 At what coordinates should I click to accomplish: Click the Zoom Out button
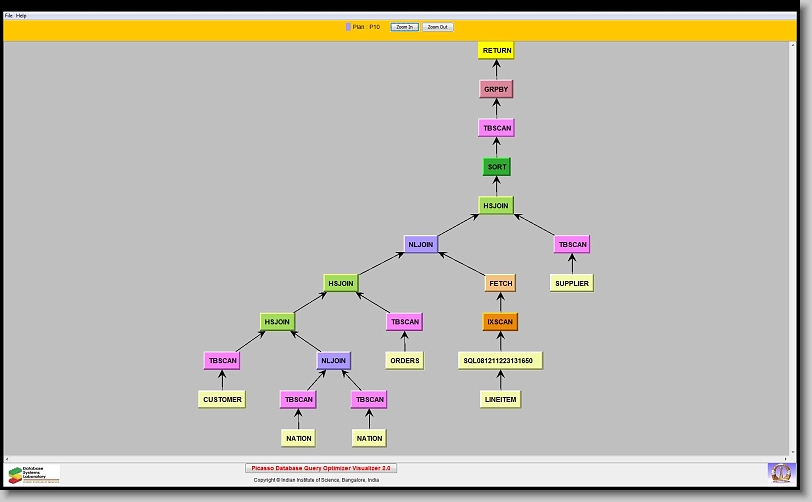point(437,27)
